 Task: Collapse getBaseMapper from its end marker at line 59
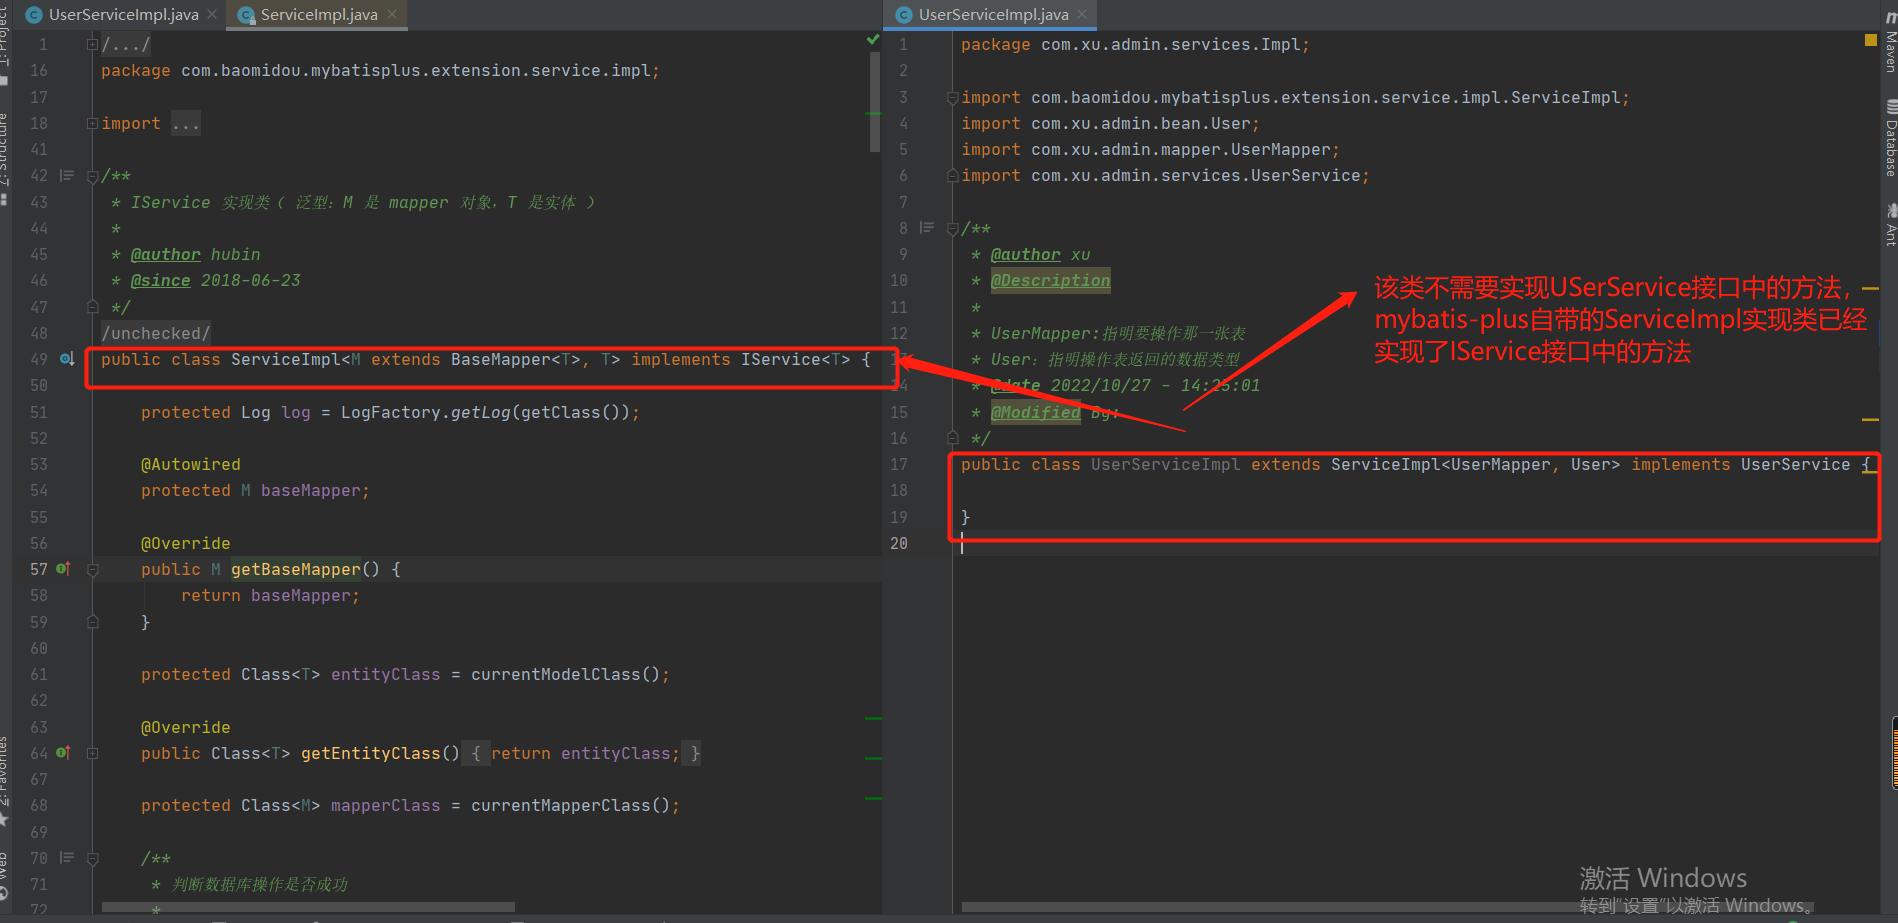click(92, 622)
